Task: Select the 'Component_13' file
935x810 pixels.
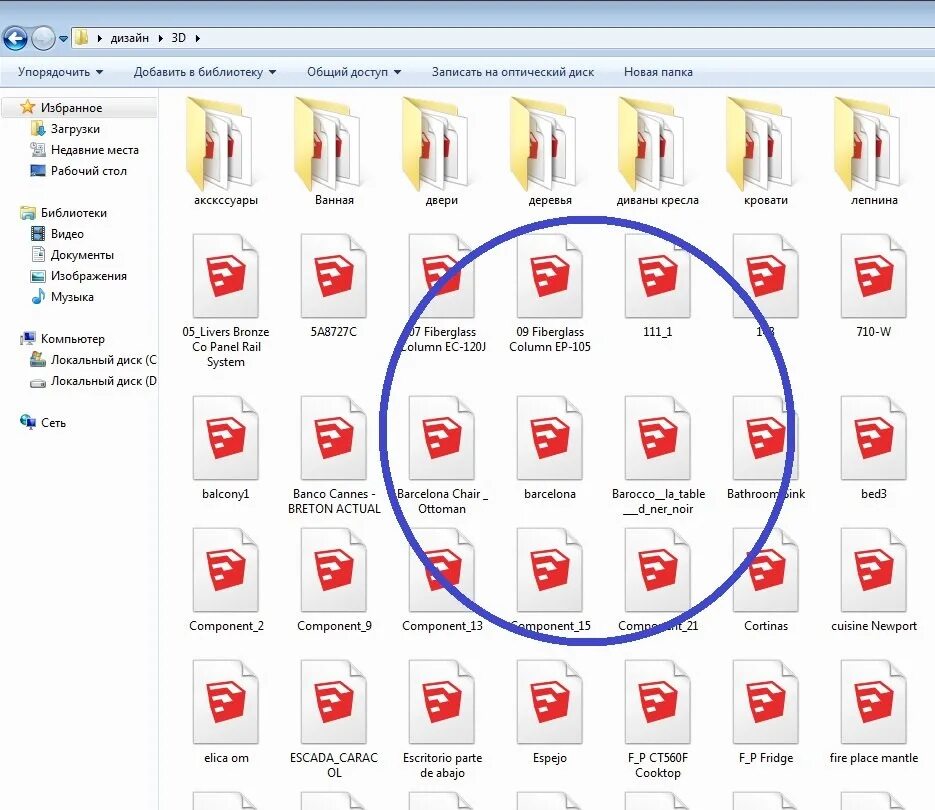Action: [x=442, y=580]
